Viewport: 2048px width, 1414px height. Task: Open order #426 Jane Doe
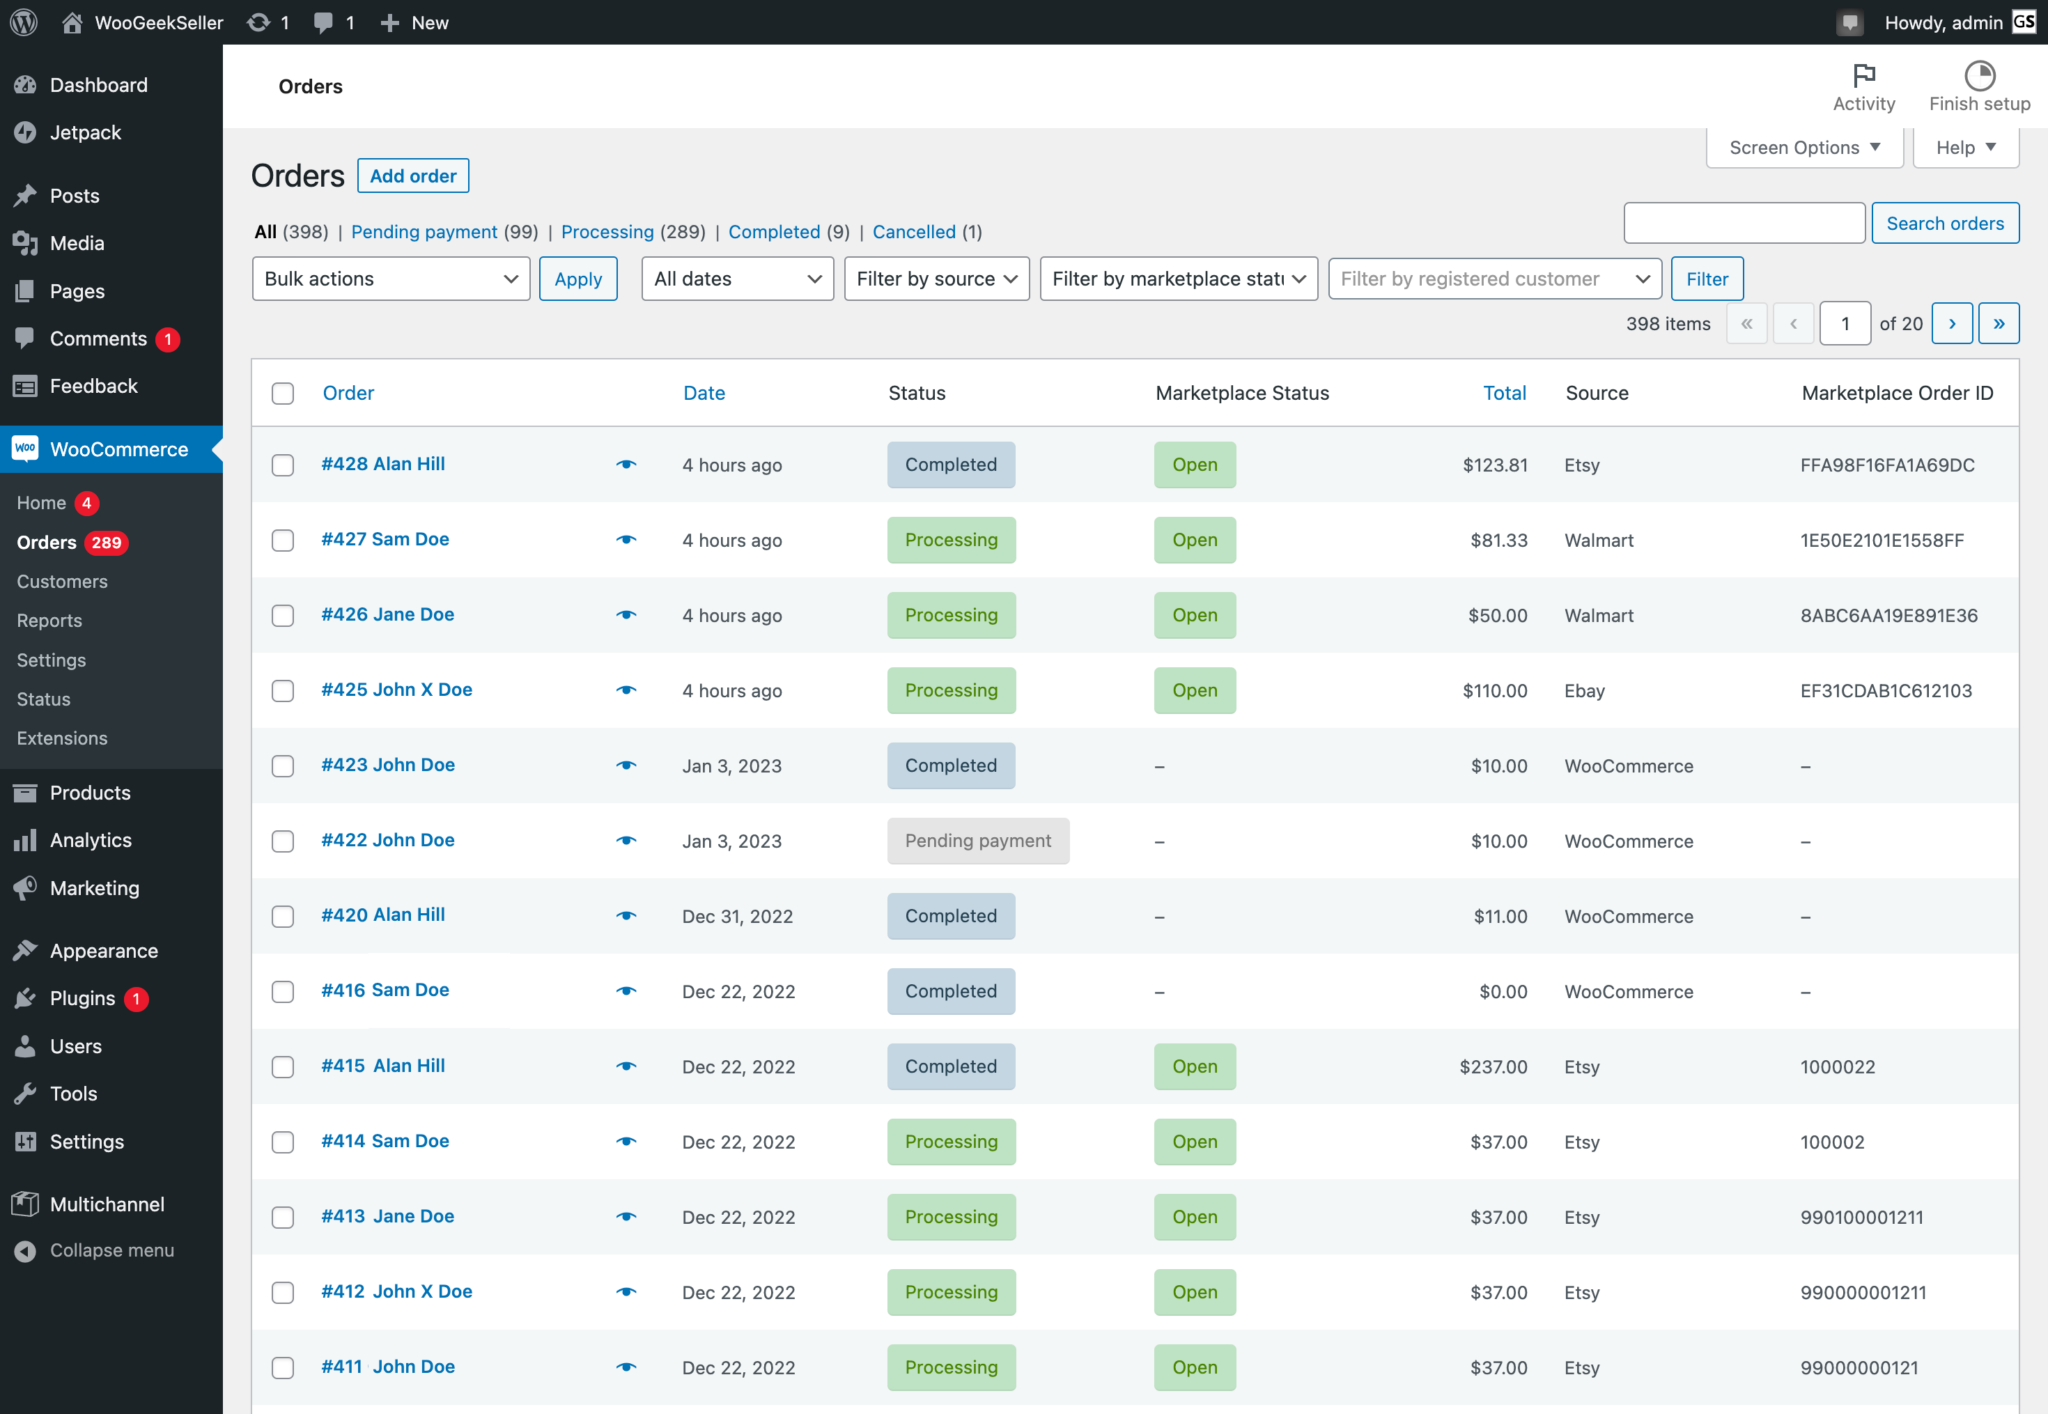point(388,614)
